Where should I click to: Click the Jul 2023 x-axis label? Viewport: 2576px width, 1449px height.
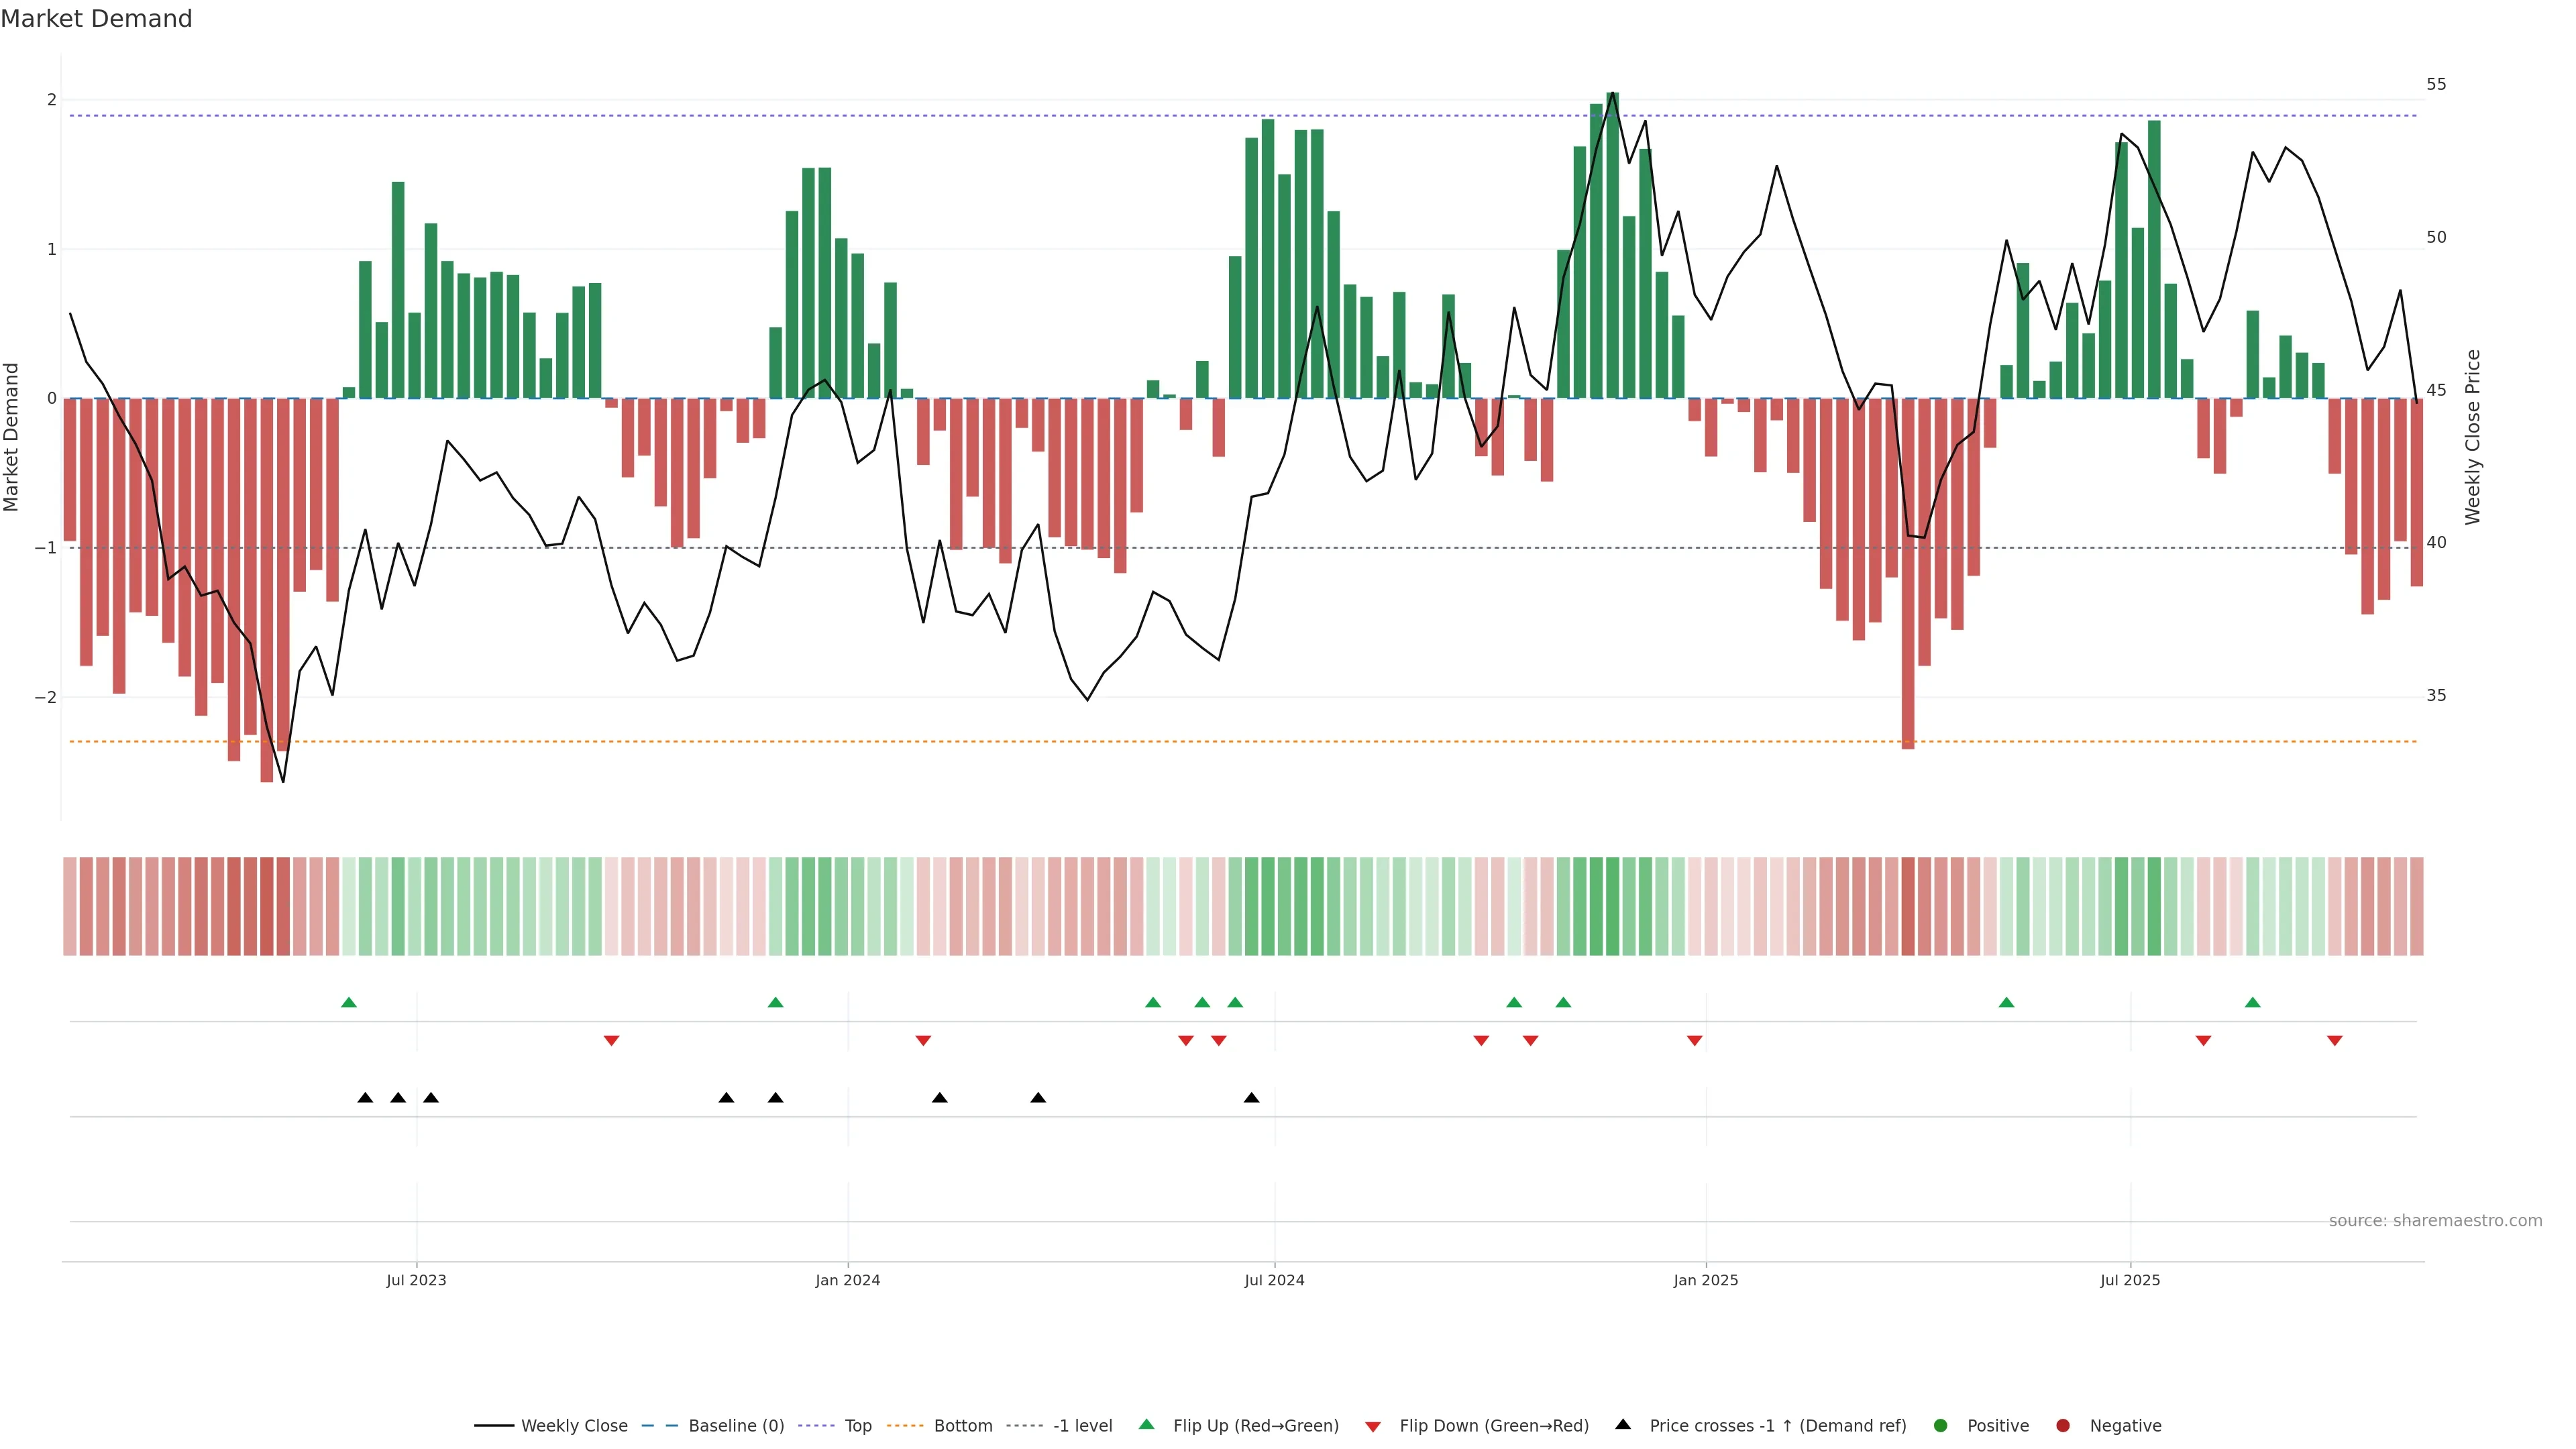(x=416, y=1280)
